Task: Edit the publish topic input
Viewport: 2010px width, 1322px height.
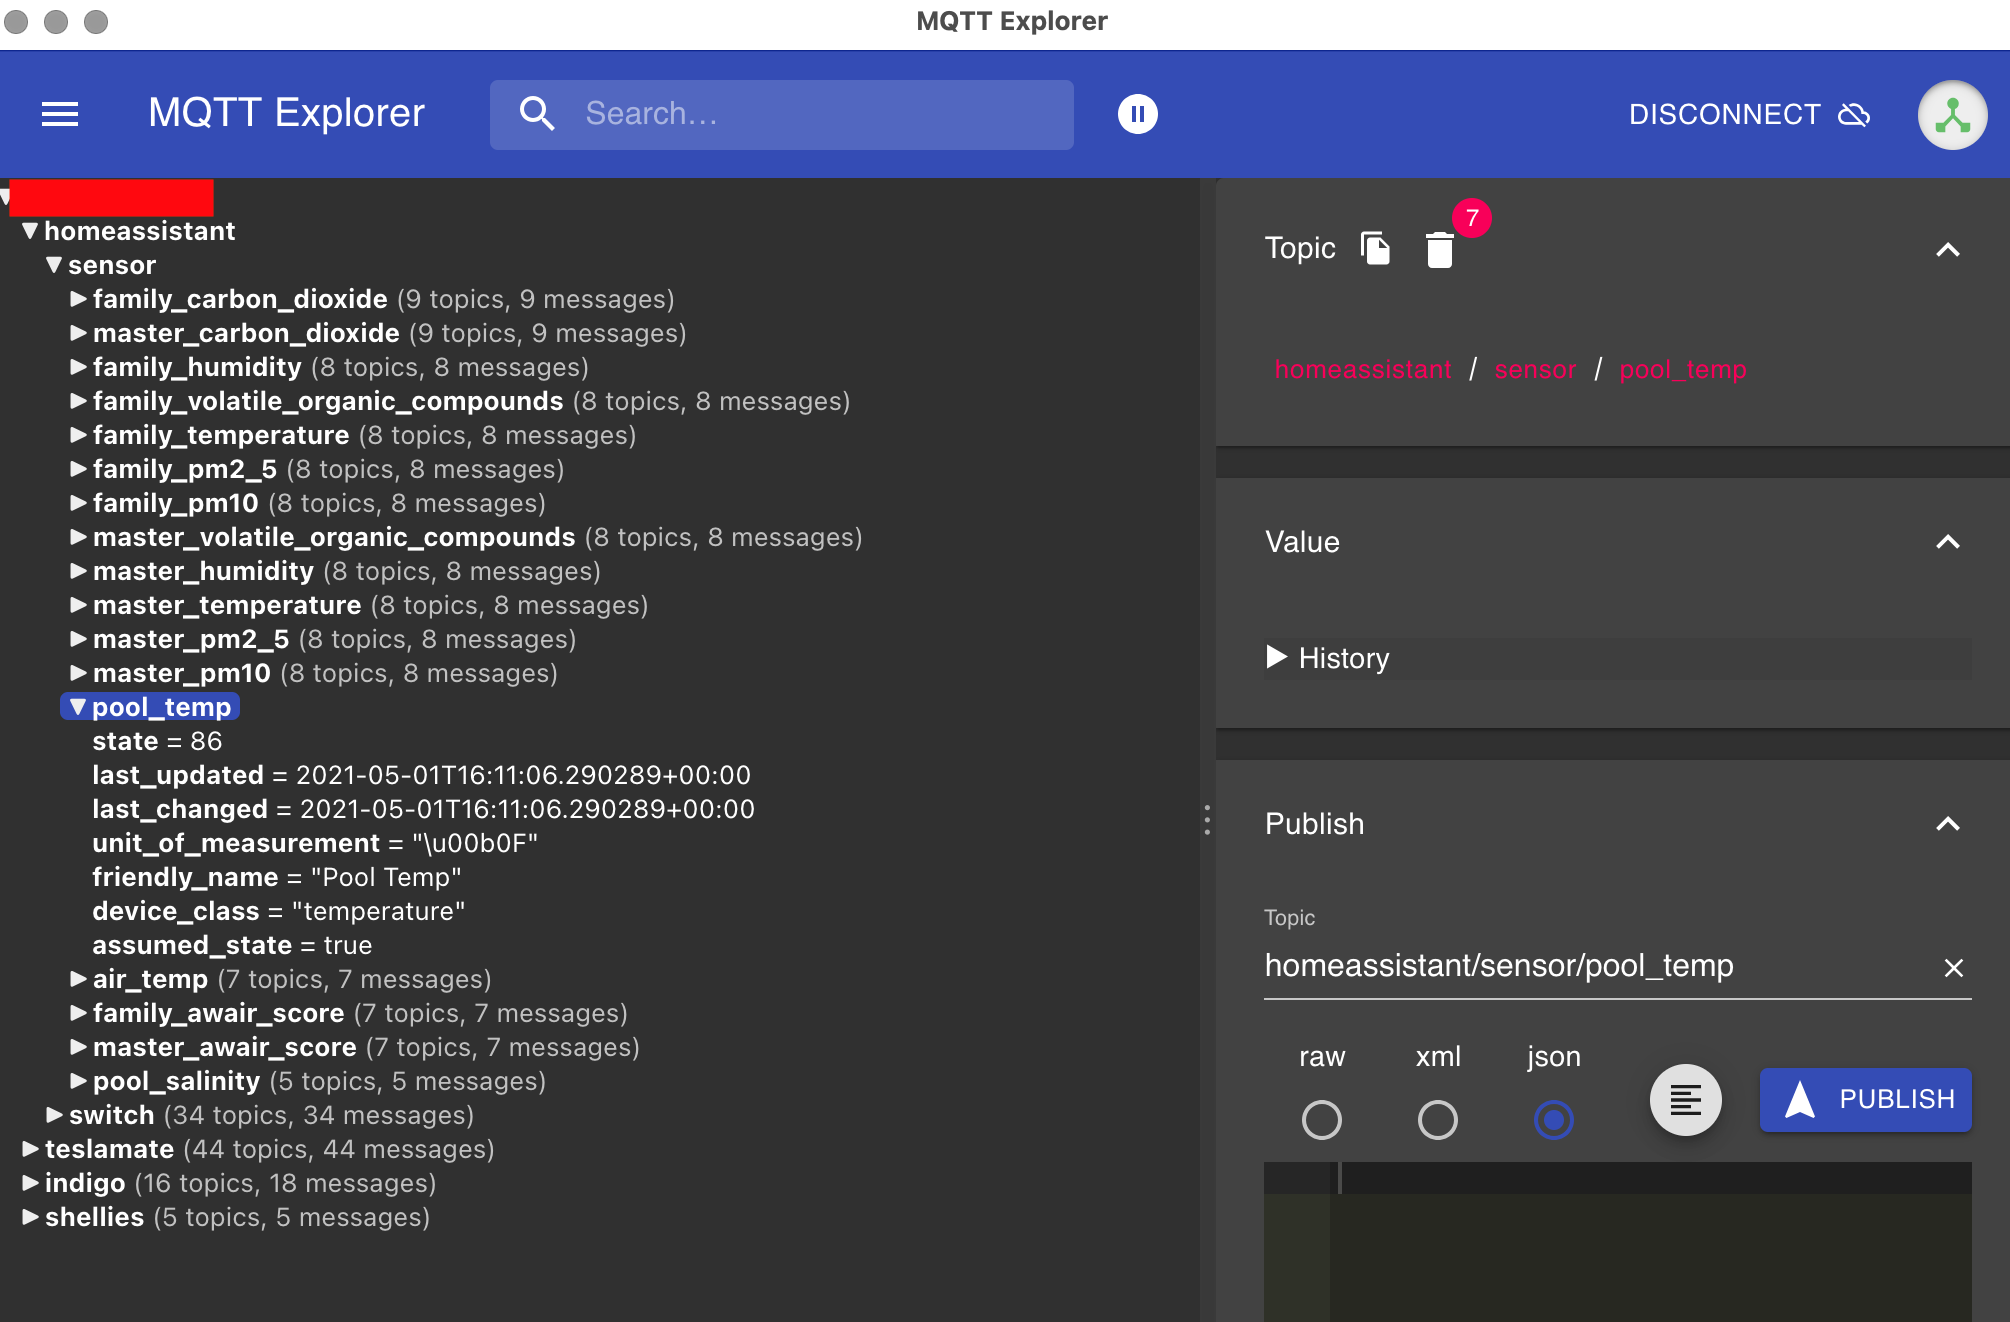Action: [x=1597, y=966]
